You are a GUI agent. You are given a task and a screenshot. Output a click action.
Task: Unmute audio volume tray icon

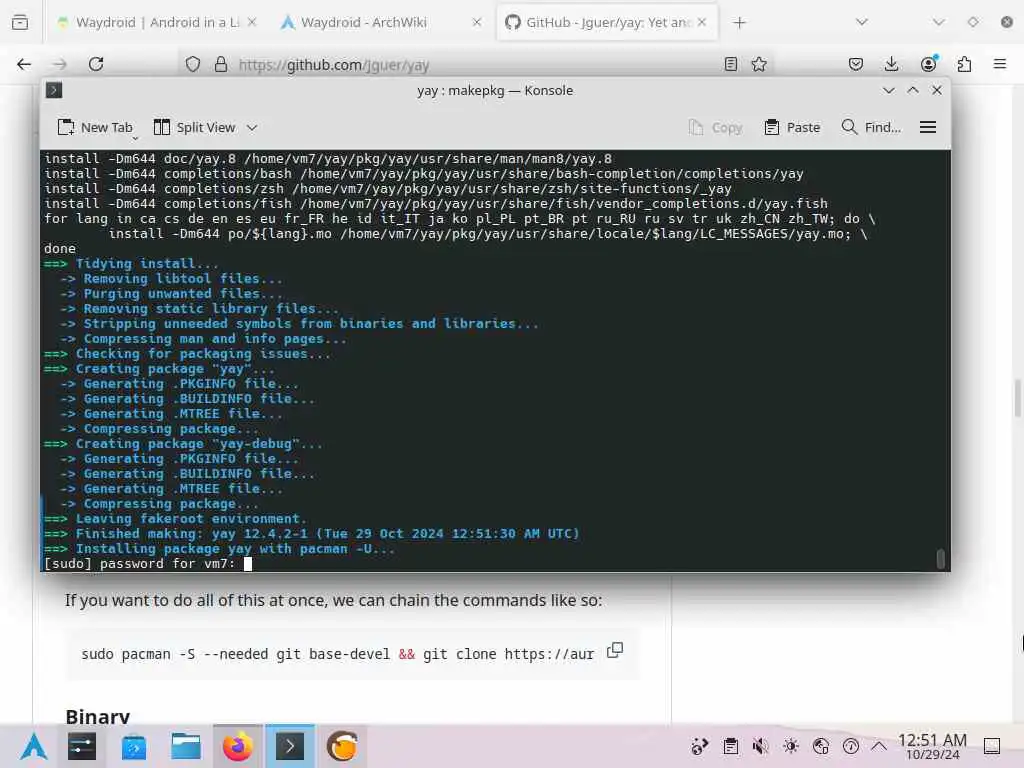tap(760, 746)
